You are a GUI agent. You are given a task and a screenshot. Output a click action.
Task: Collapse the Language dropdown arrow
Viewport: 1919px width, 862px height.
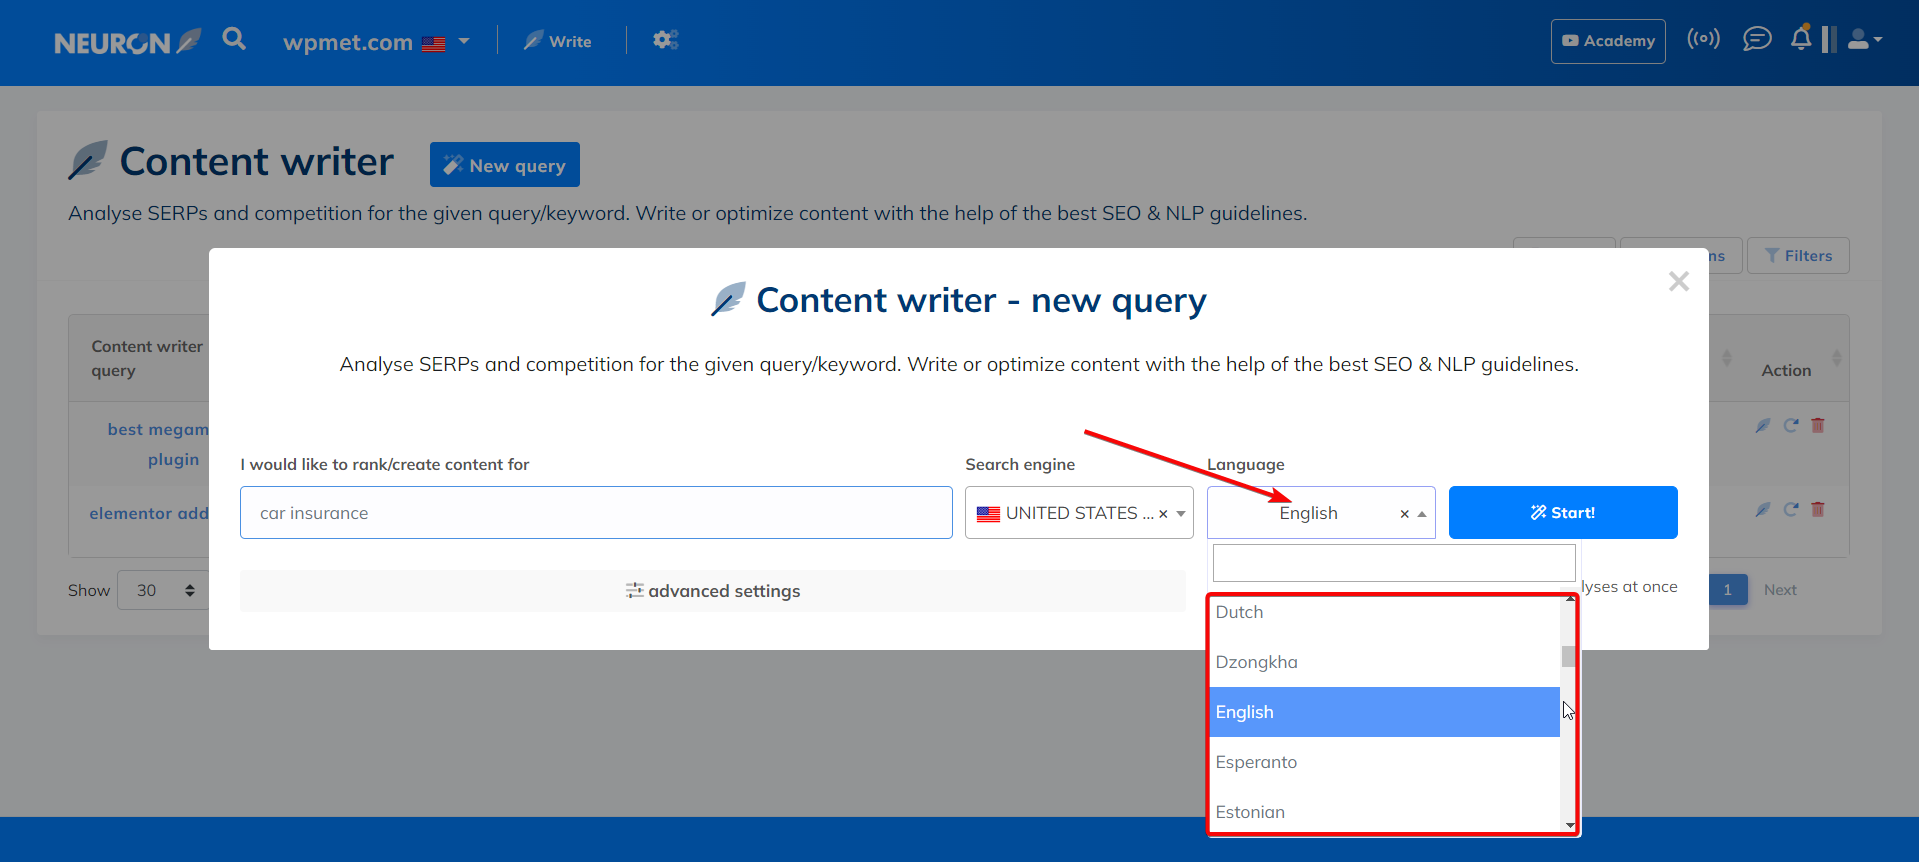[1422, 514]
